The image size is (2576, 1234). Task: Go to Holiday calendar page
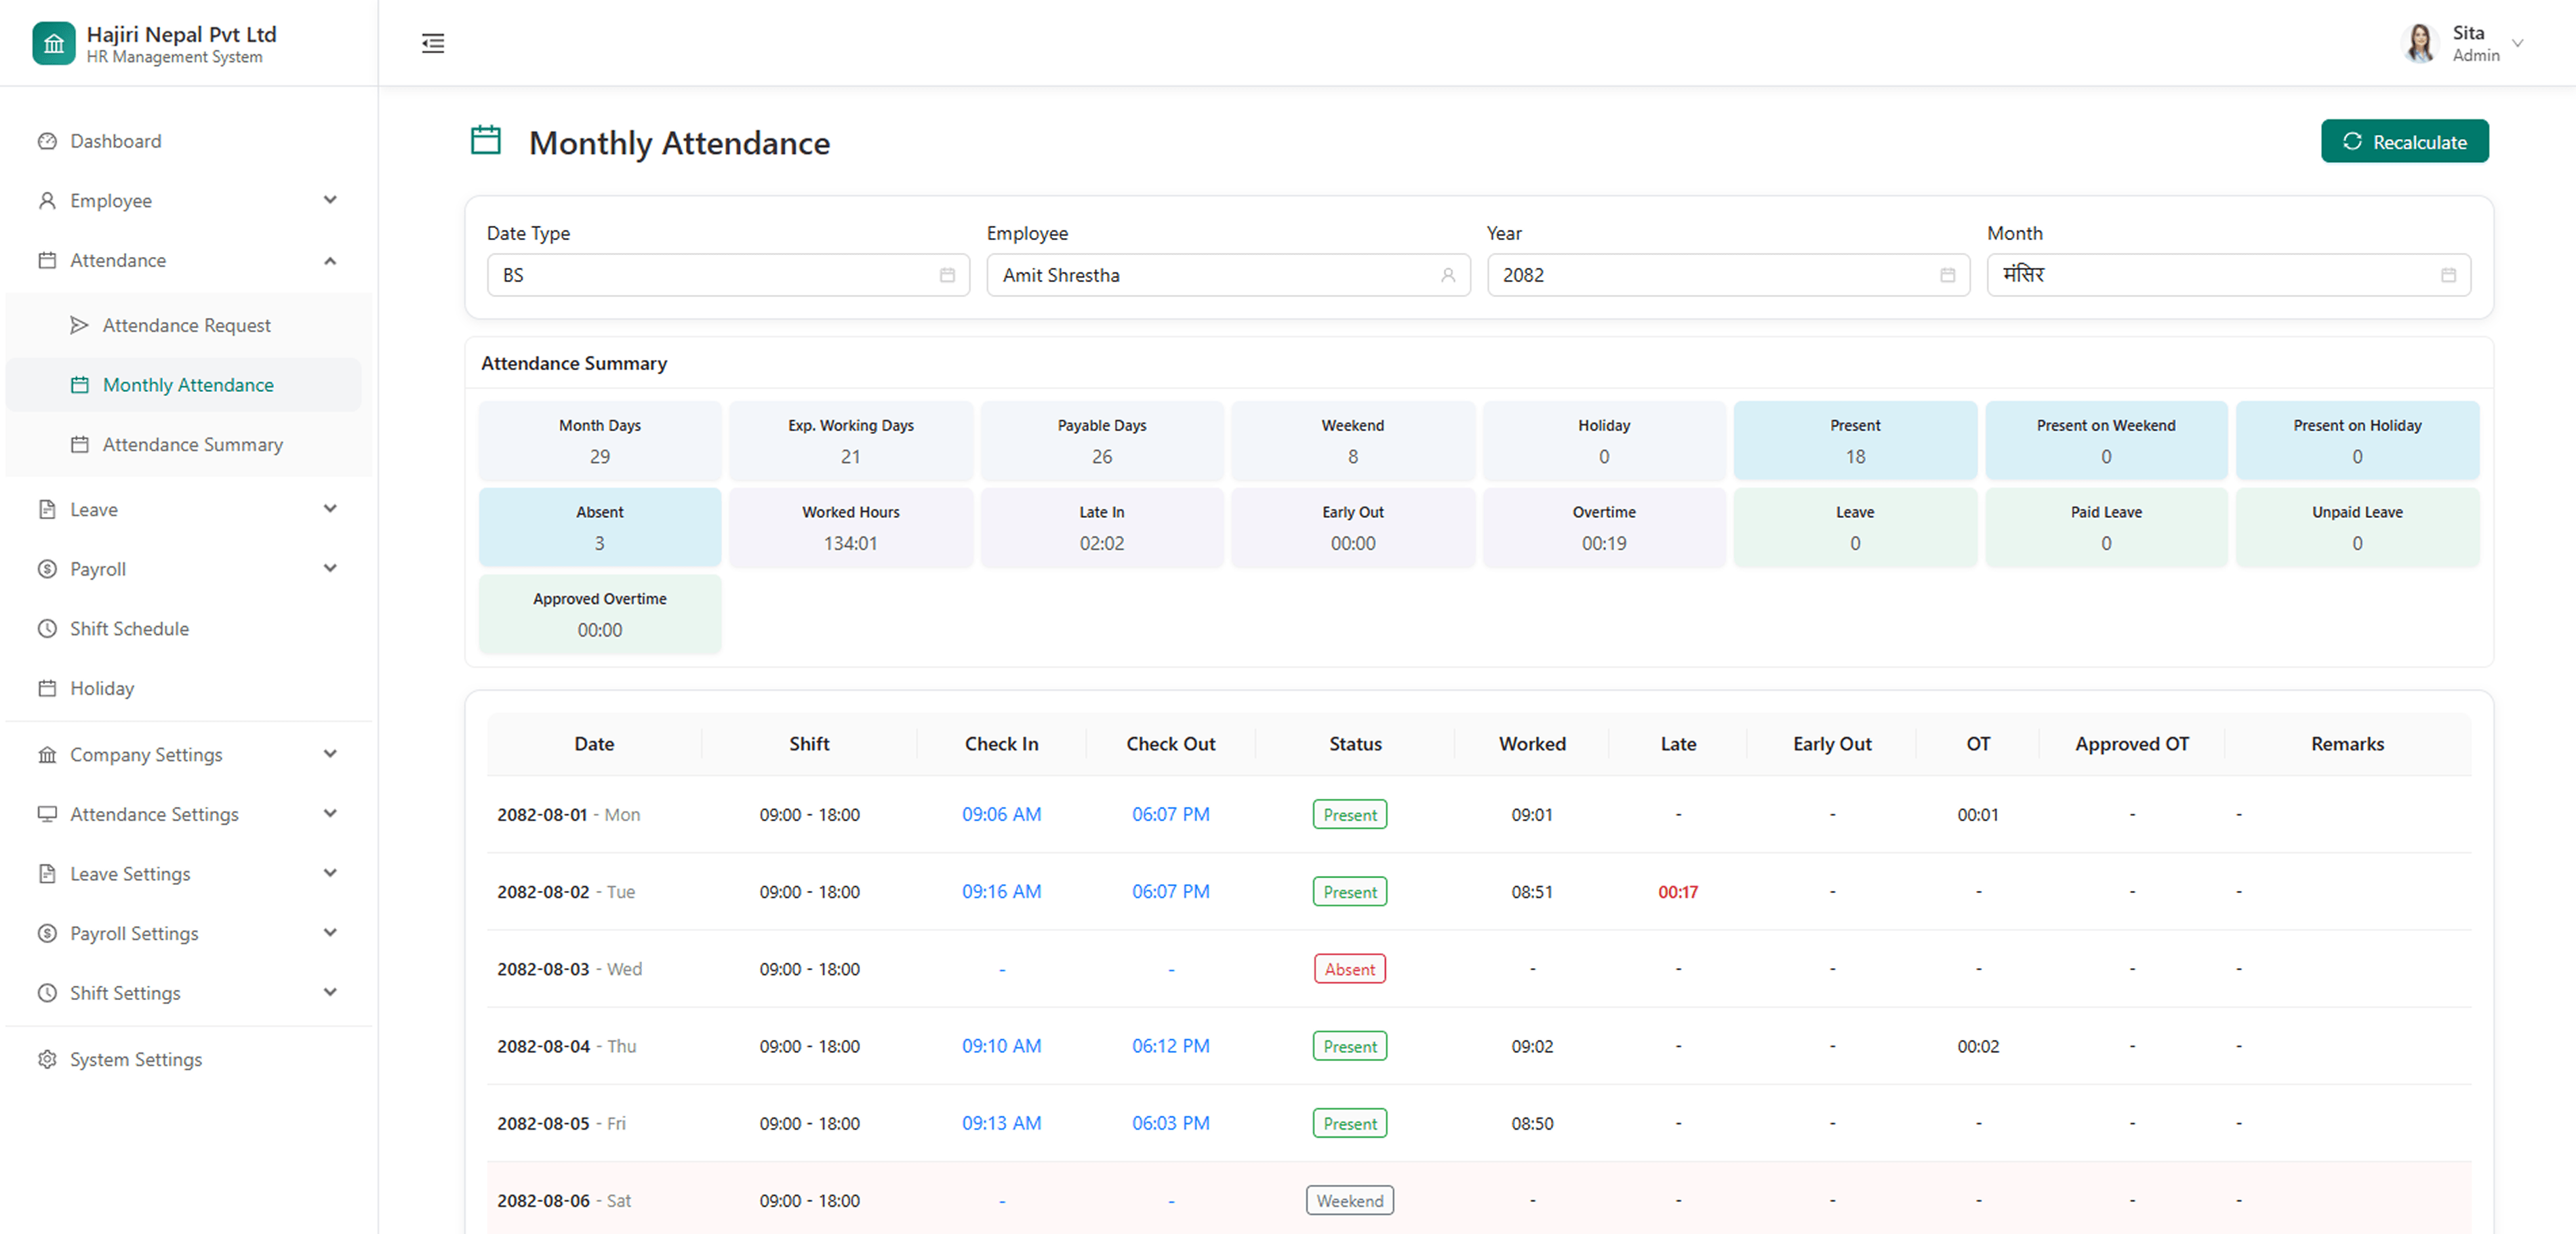pyautogui.click(x=101, y=688)
